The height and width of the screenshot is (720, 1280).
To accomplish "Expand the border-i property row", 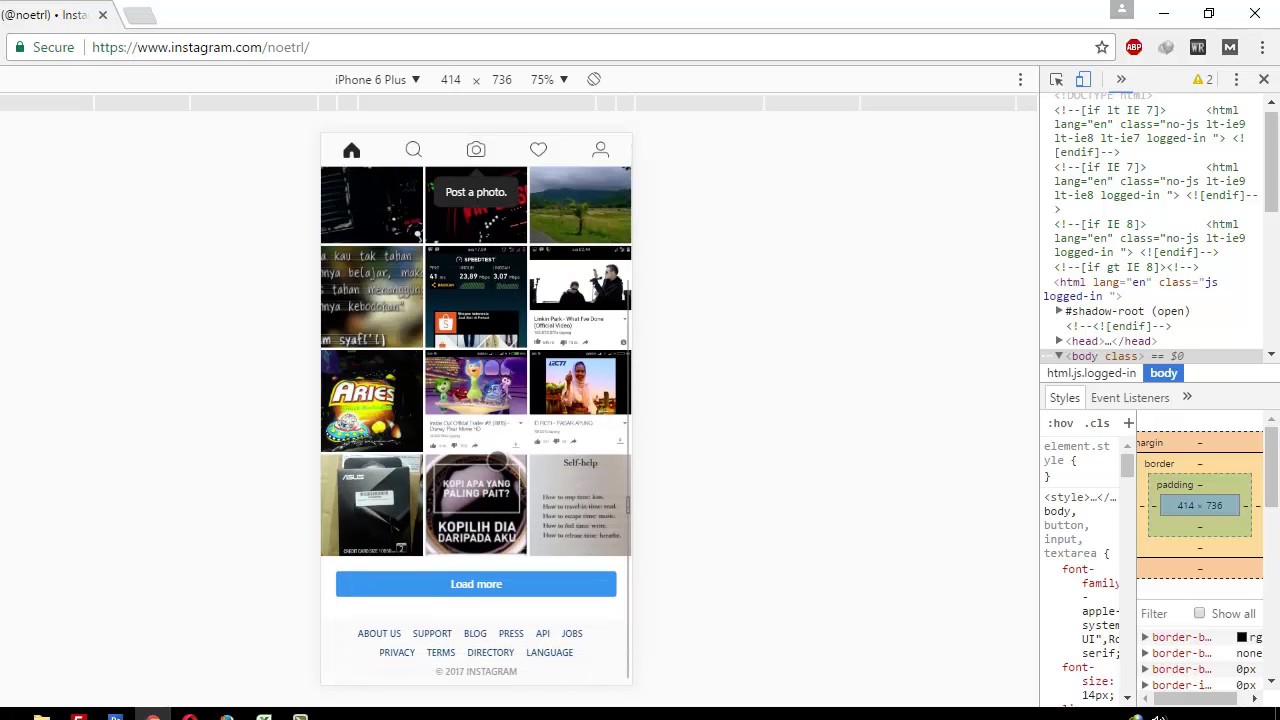I will tap(1146, 685).
